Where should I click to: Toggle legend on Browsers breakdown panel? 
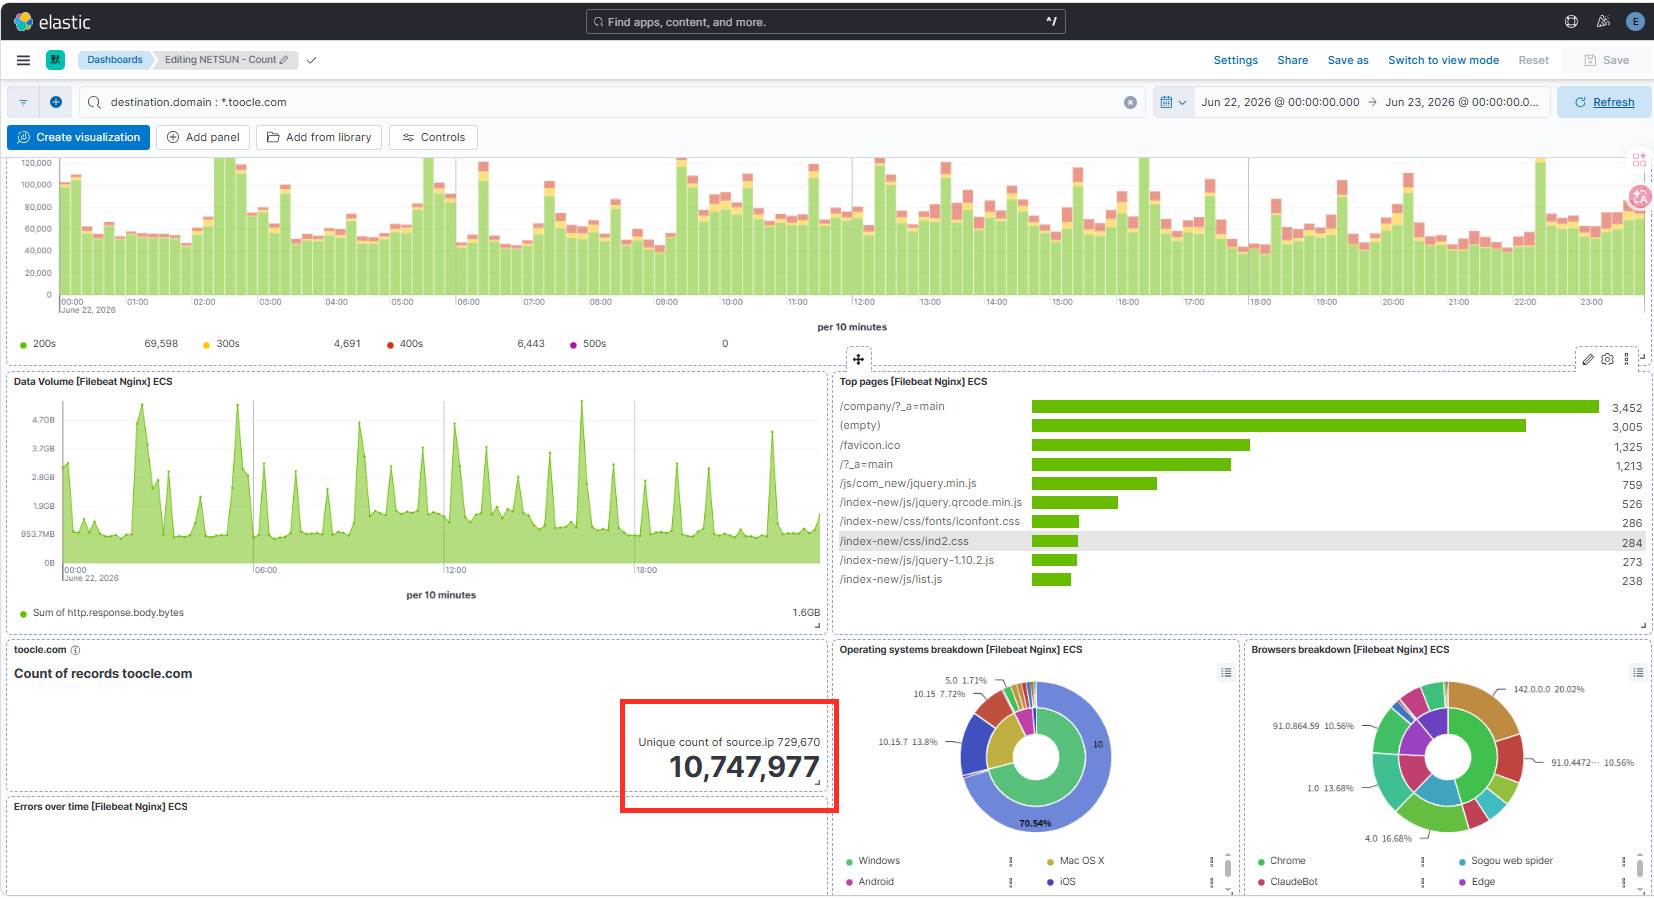tap(1638, 673)
